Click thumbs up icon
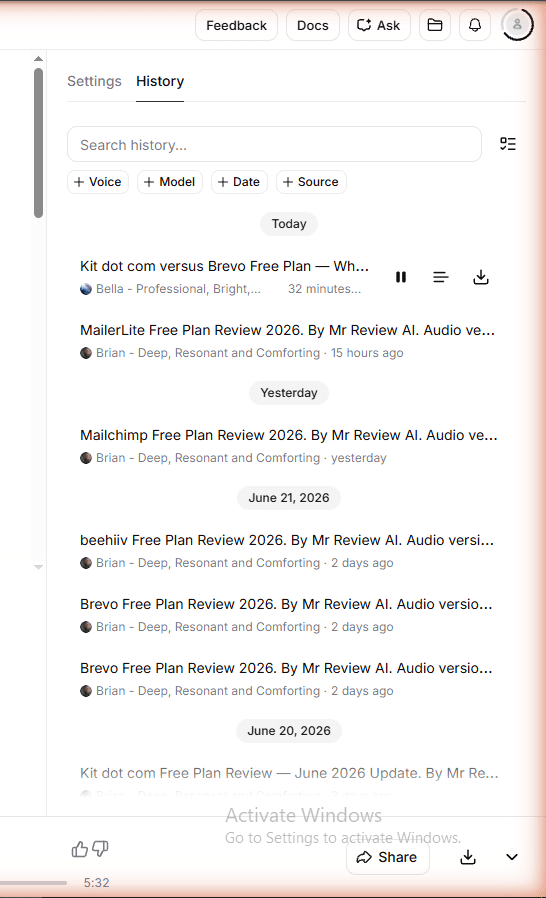The image size is (546, 898). (80, 849)
